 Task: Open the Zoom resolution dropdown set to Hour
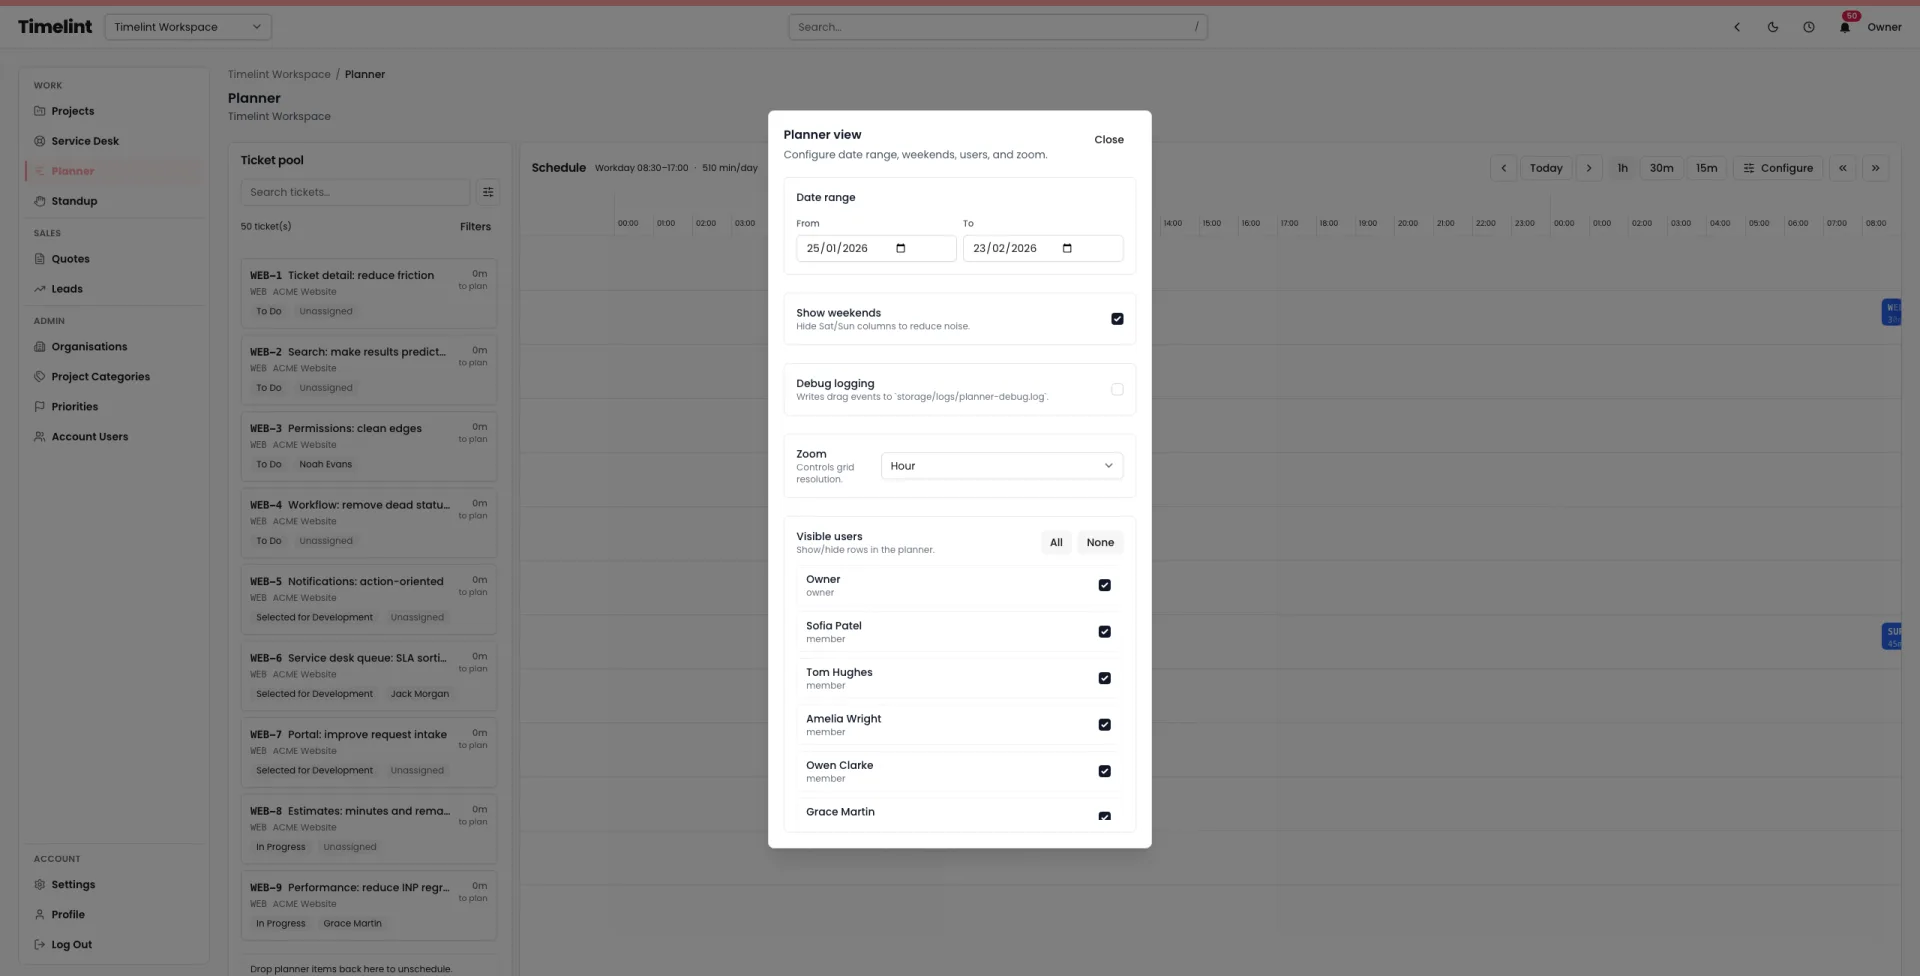coord(1001,465)
